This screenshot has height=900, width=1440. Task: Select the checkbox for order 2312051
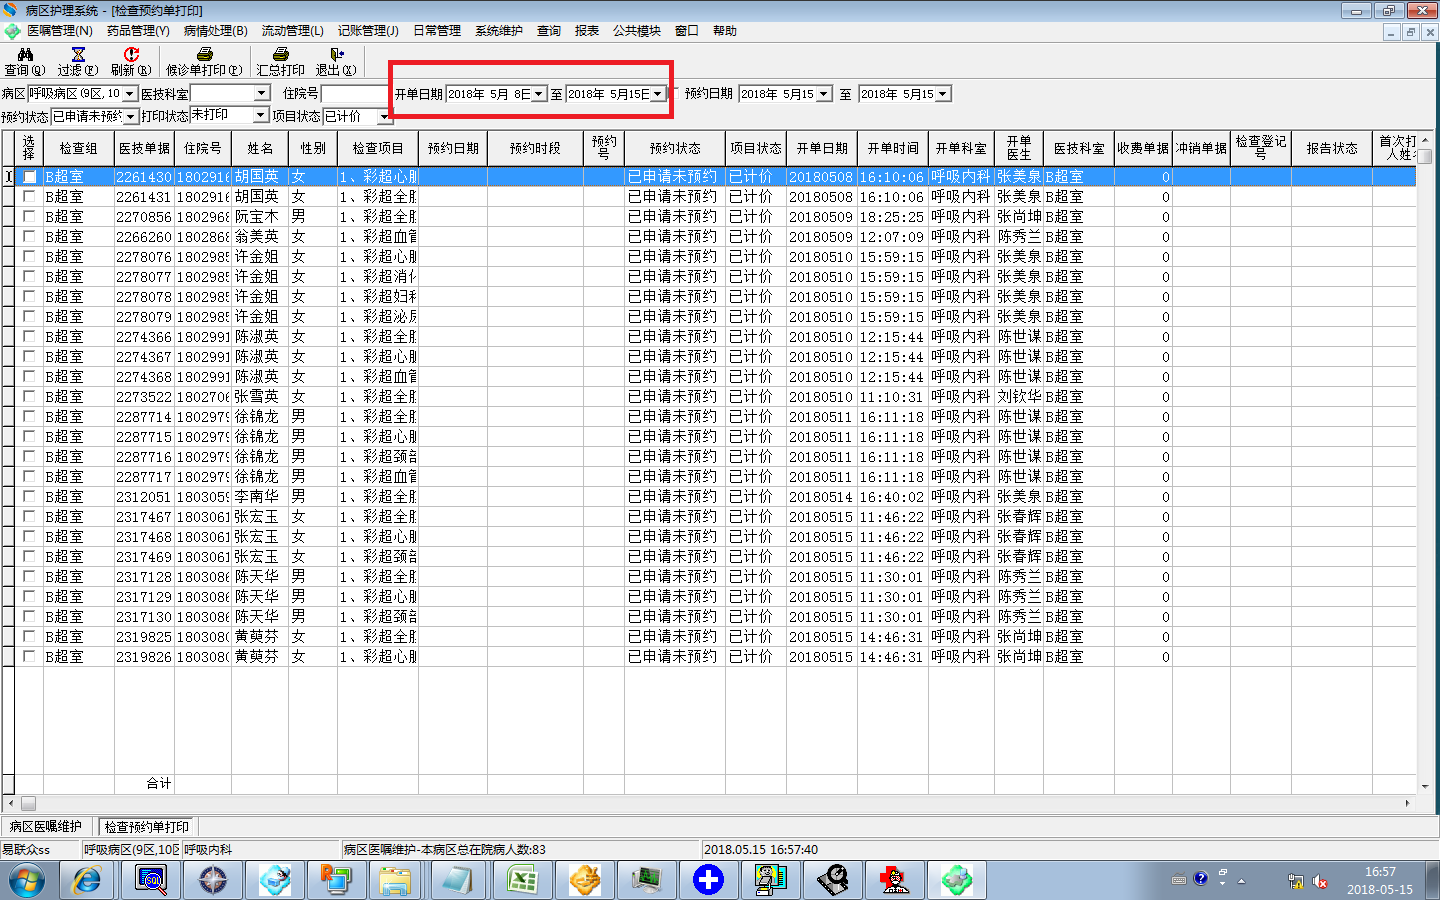coord(30,497)
